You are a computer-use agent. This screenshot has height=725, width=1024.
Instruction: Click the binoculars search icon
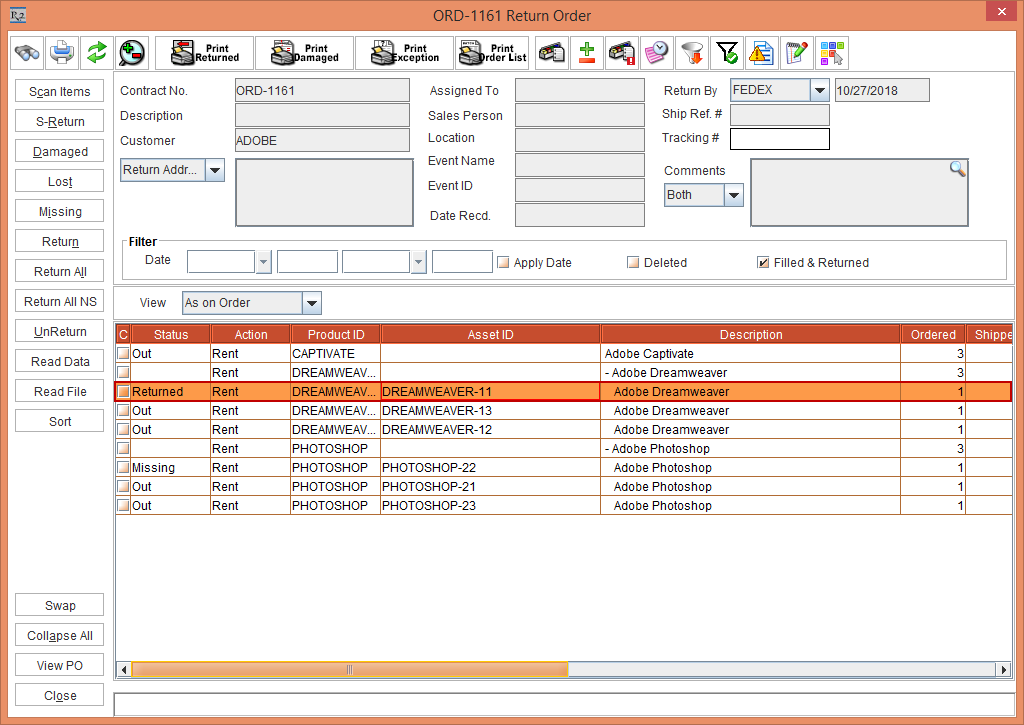28,52
